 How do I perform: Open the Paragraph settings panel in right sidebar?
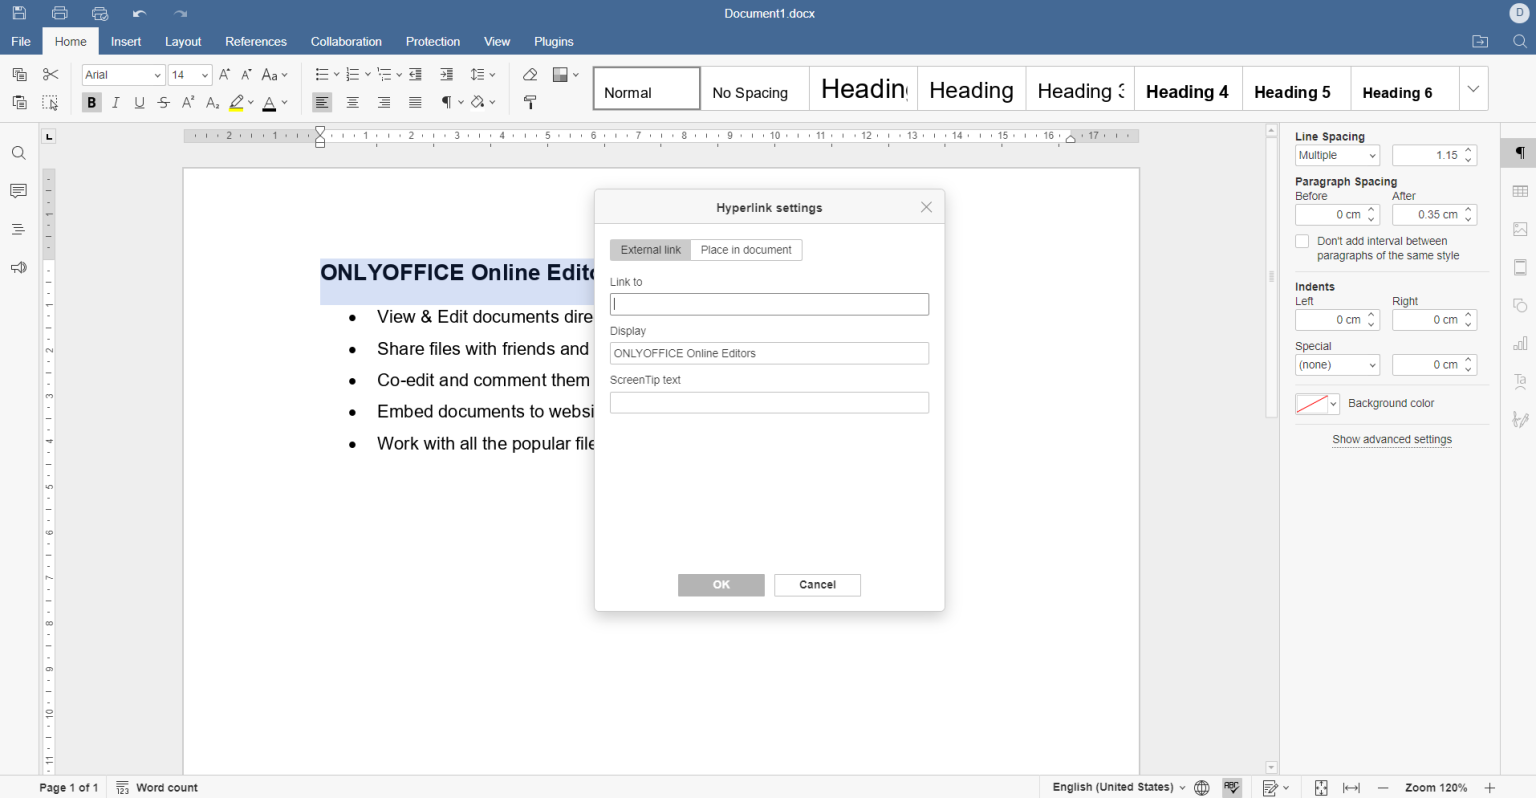(1518, 152)
